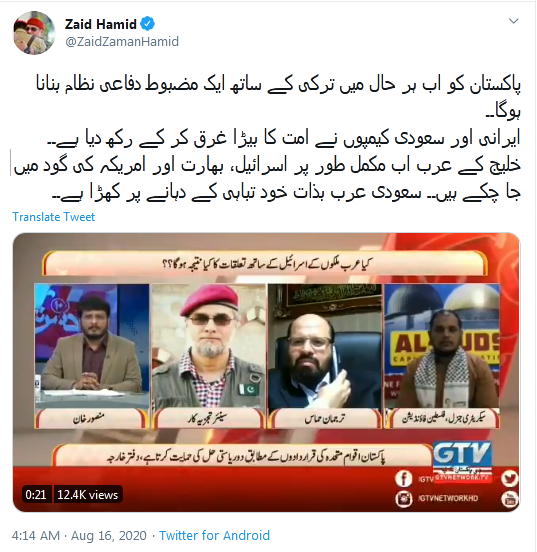Viewport: 537px width, 552px height.
Task: Expand the tweet options chevron menu
Action: 513,21
